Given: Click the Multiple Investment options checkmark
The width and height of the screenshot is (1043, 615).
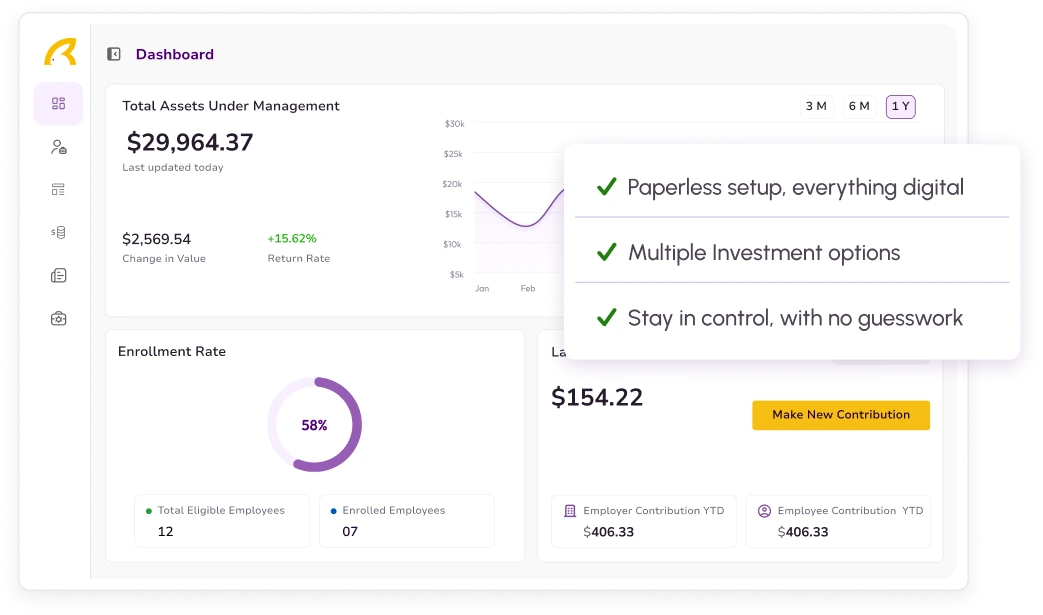Looking at the screenshot, I should [x=606, y=252].
